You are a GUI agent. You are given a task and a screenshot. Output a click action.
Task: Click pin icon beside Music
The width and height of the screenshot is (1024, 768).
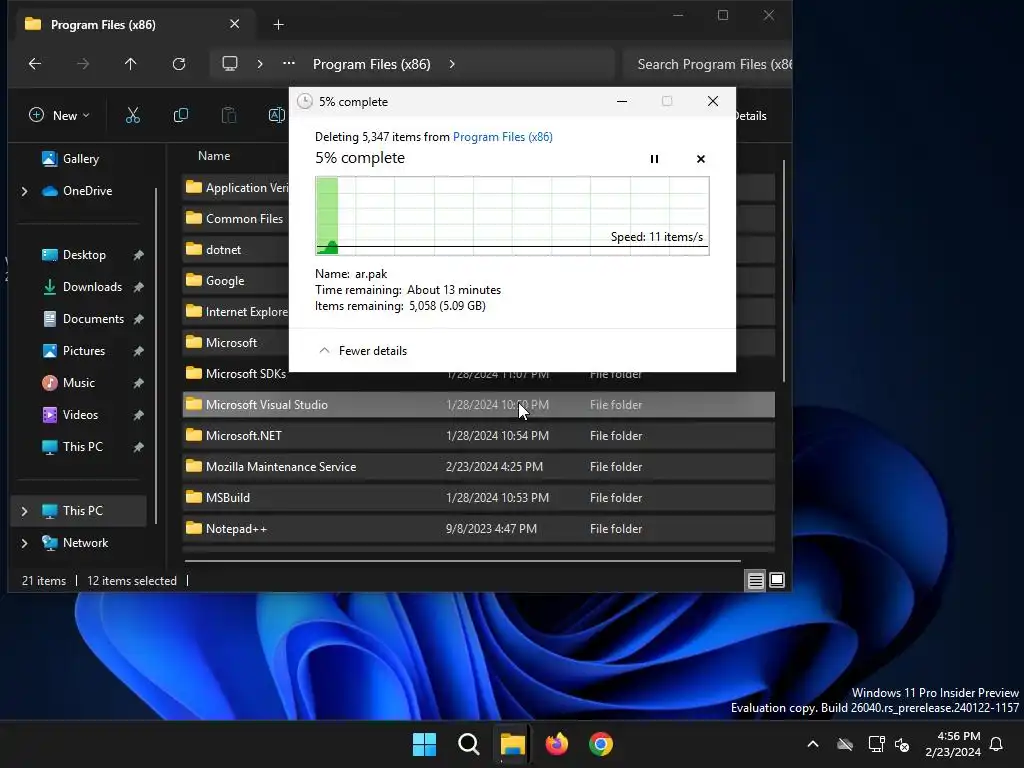click(x=138, y=383)
